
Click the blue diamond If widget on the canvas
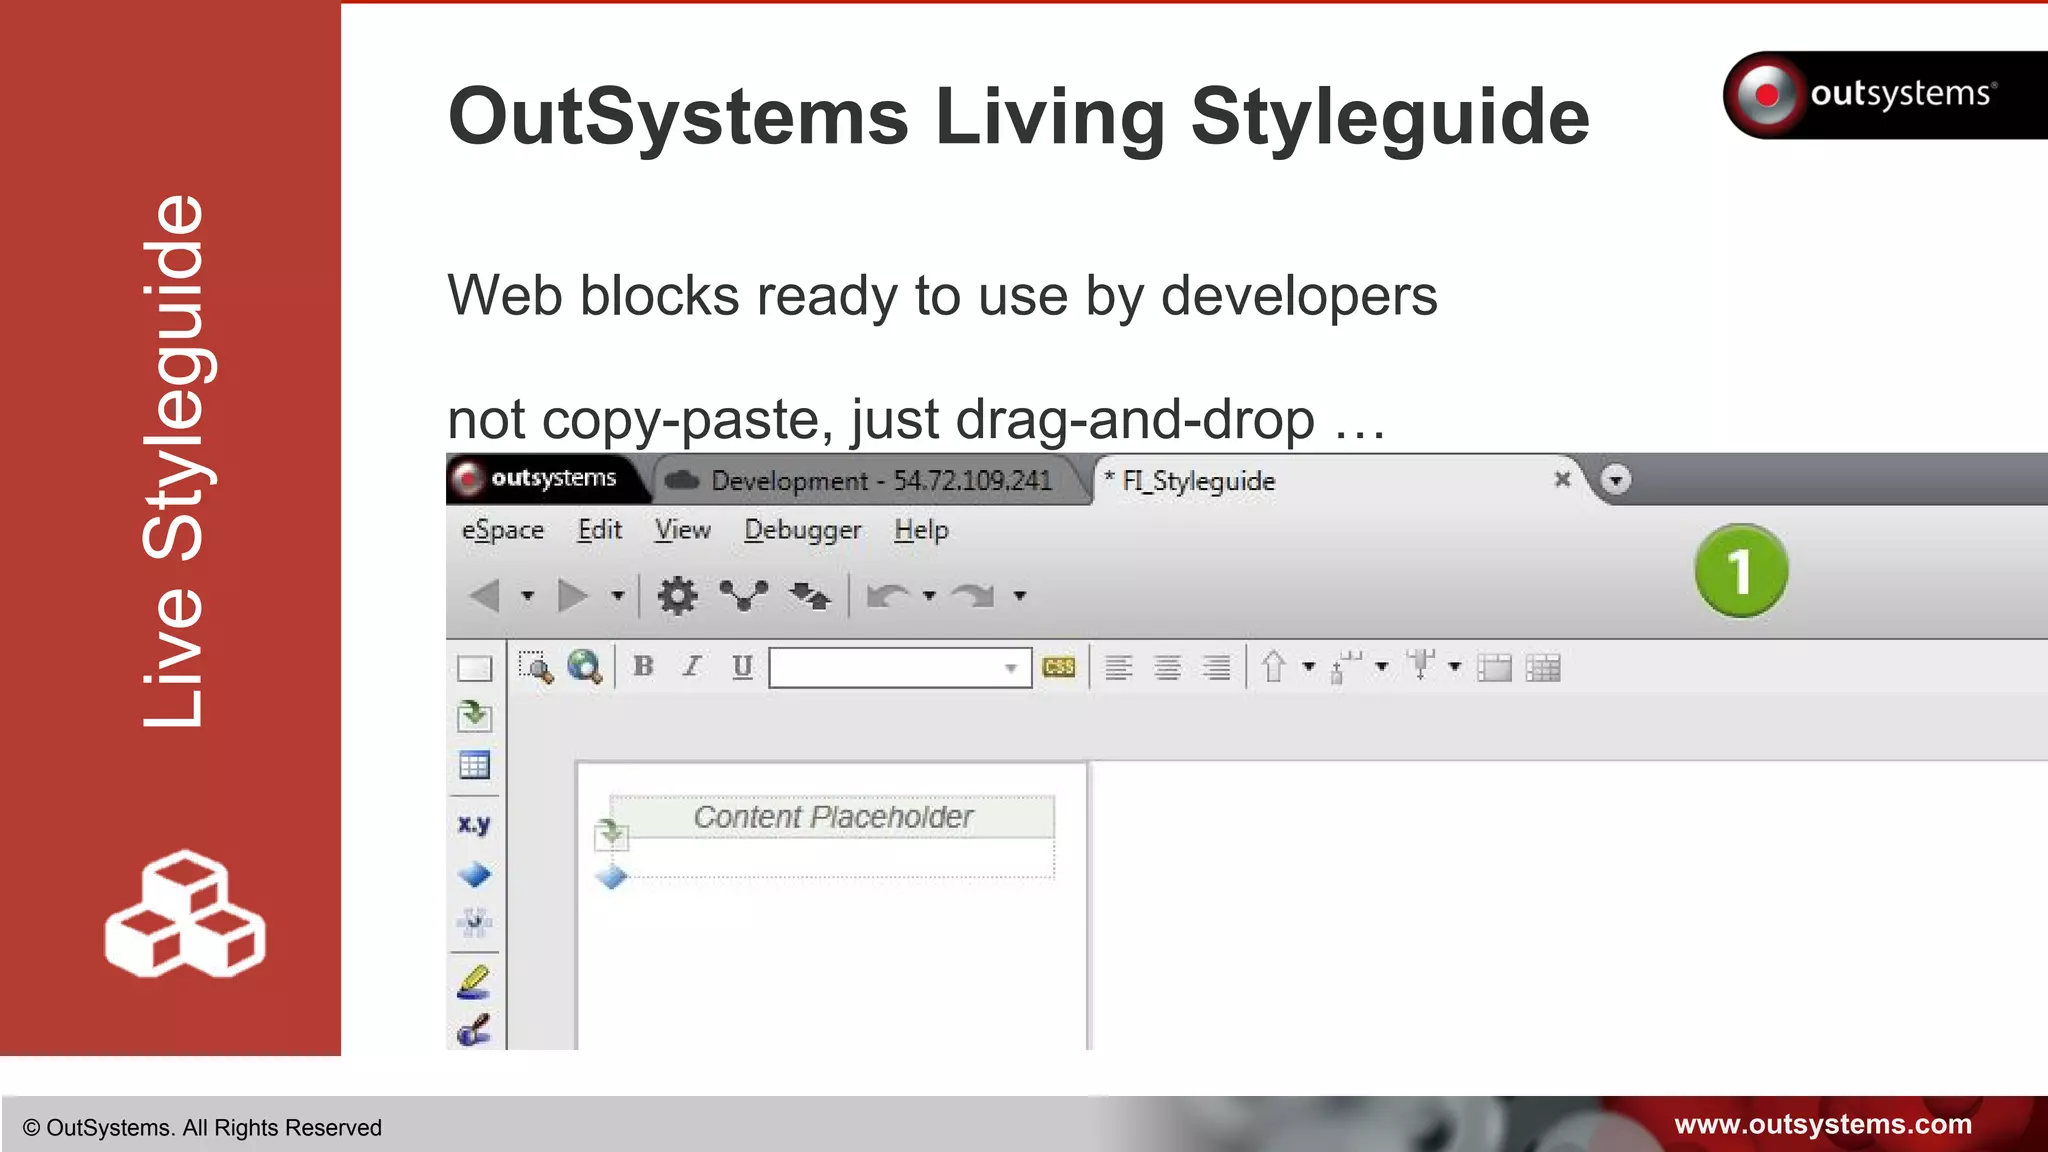point(611,878)
